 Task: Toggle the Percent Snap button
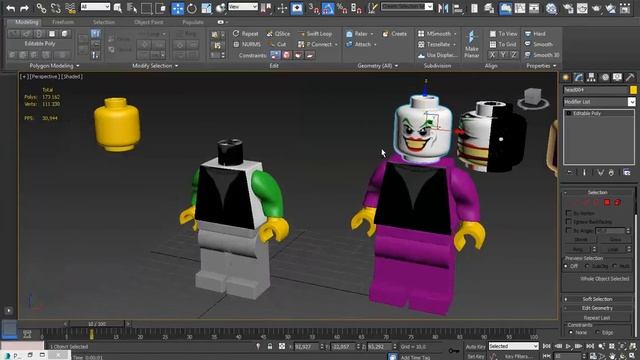coord(342,8)
